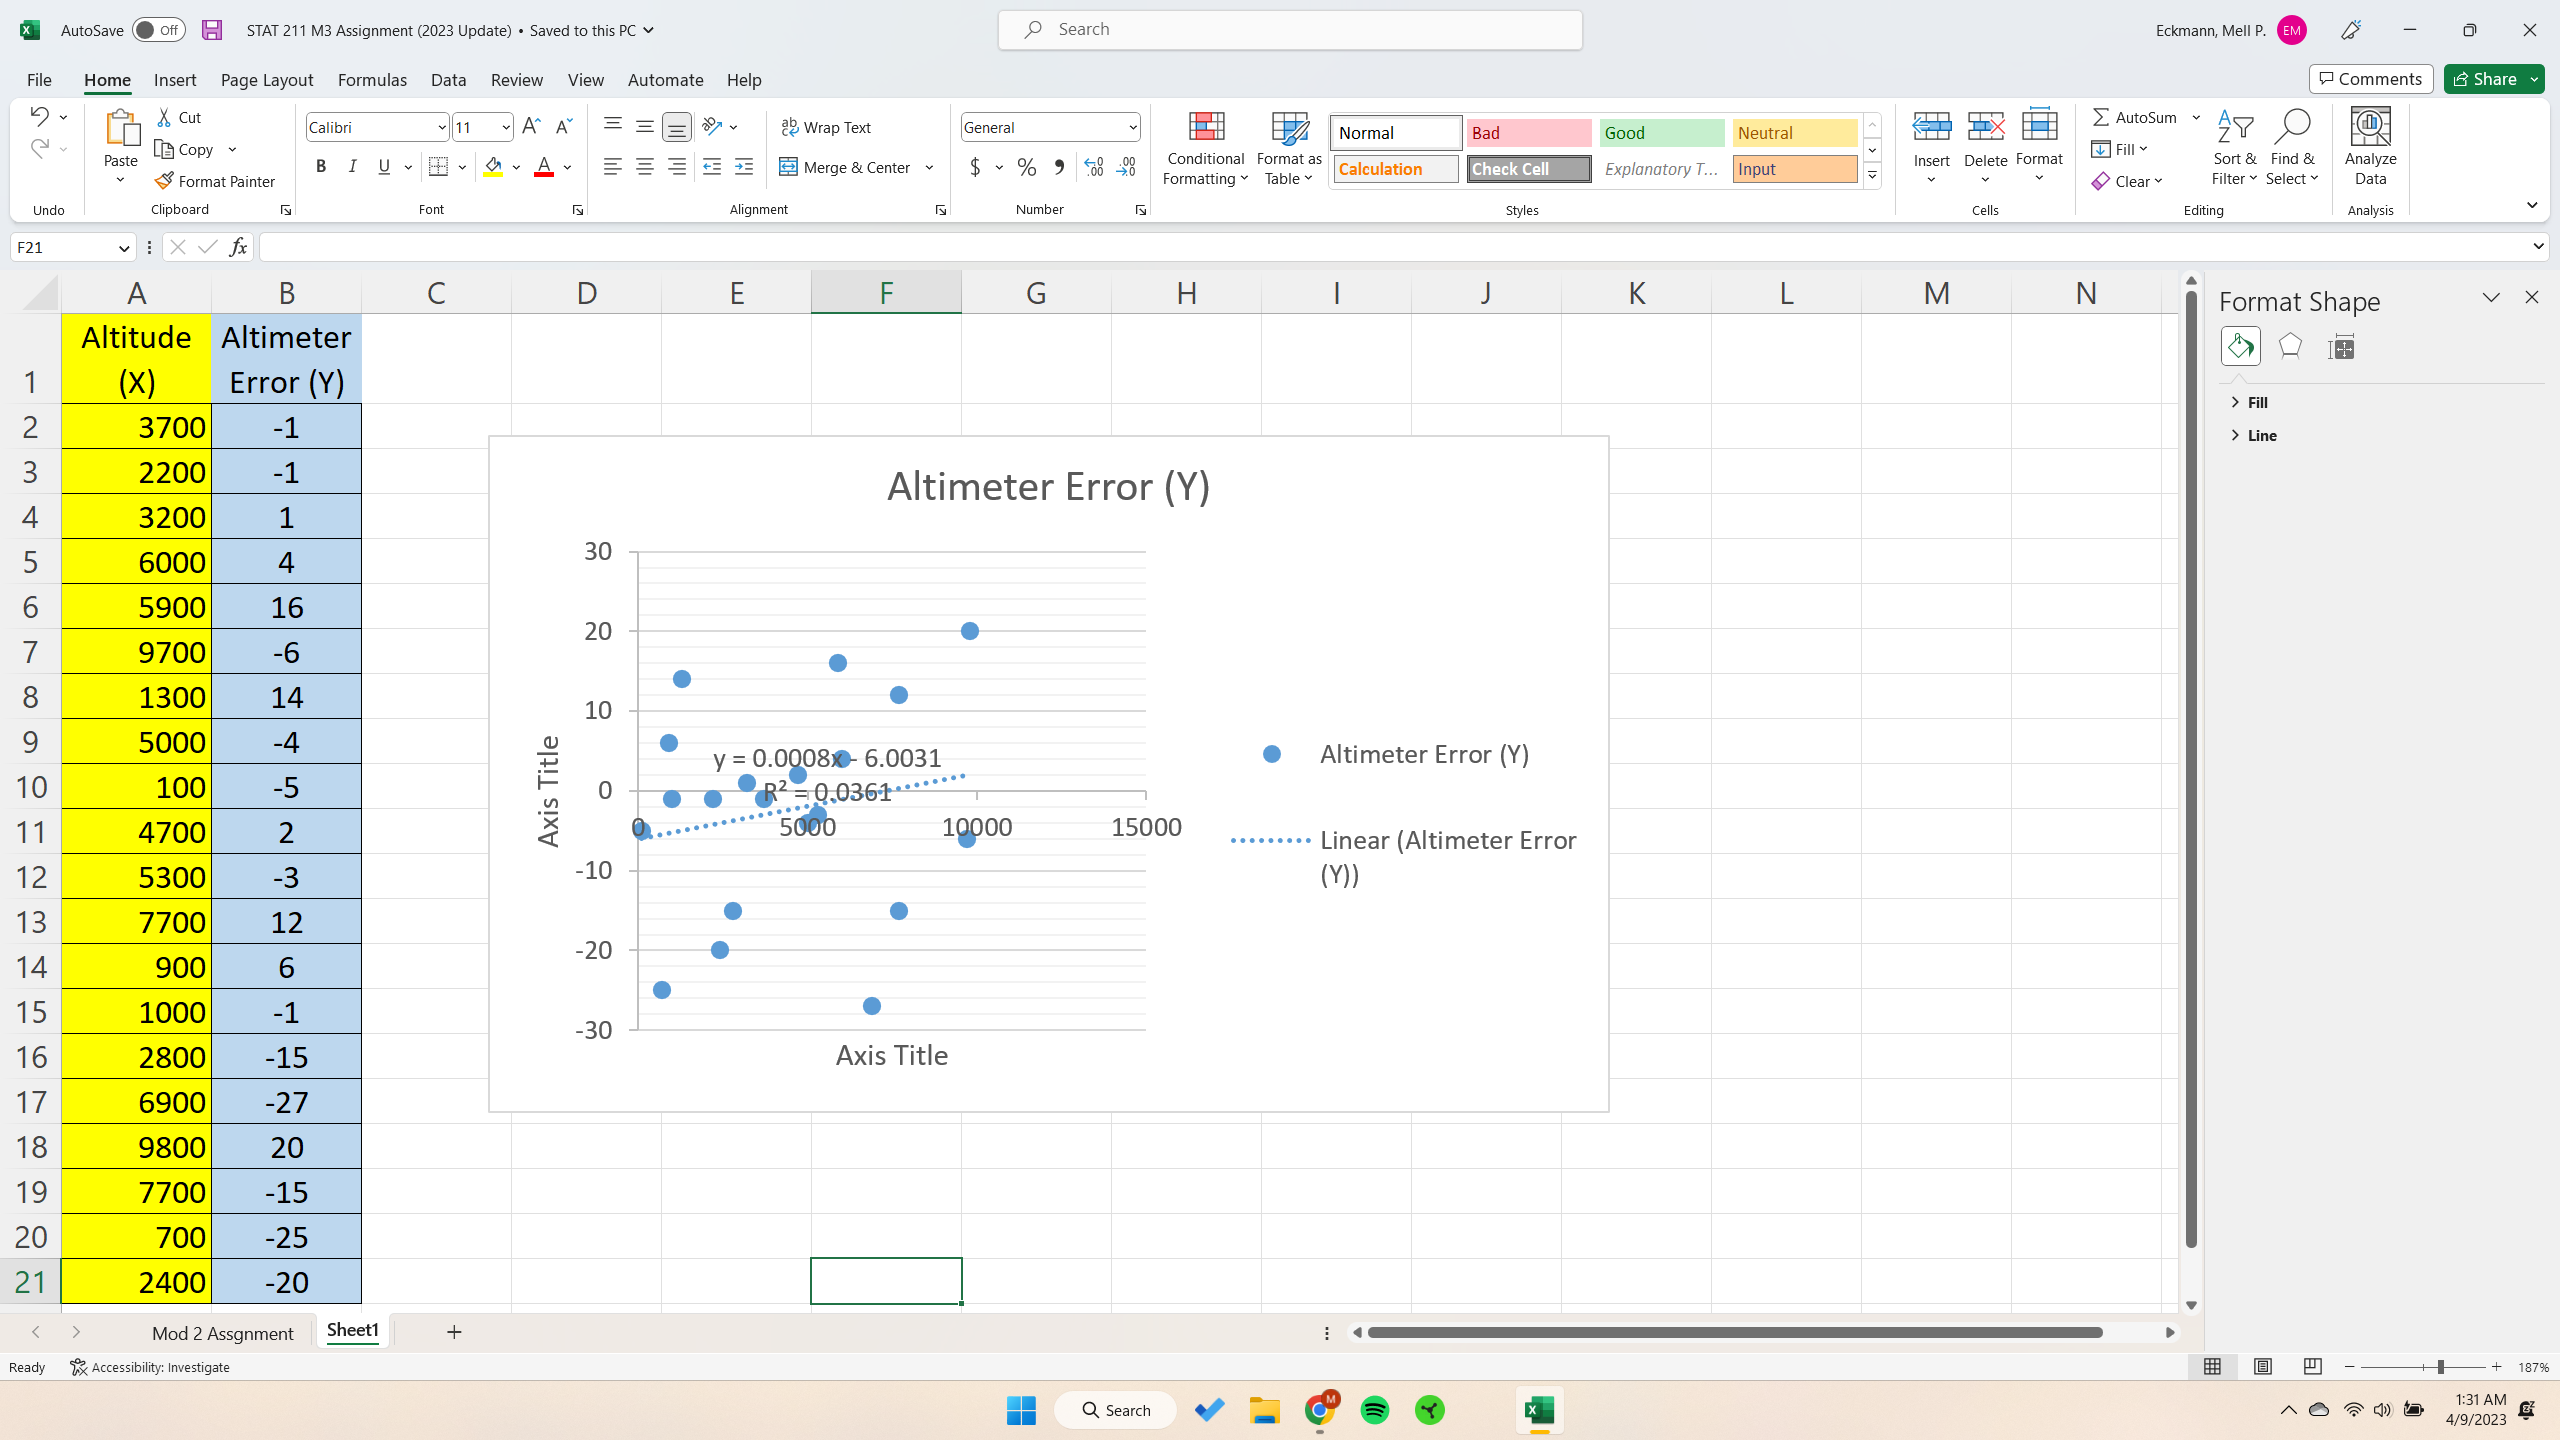The height and width of the screenshot is (1440, 2560).
Task: Click the Merge & Center icon
Action: pyautogui.click(x=790, y=167)
